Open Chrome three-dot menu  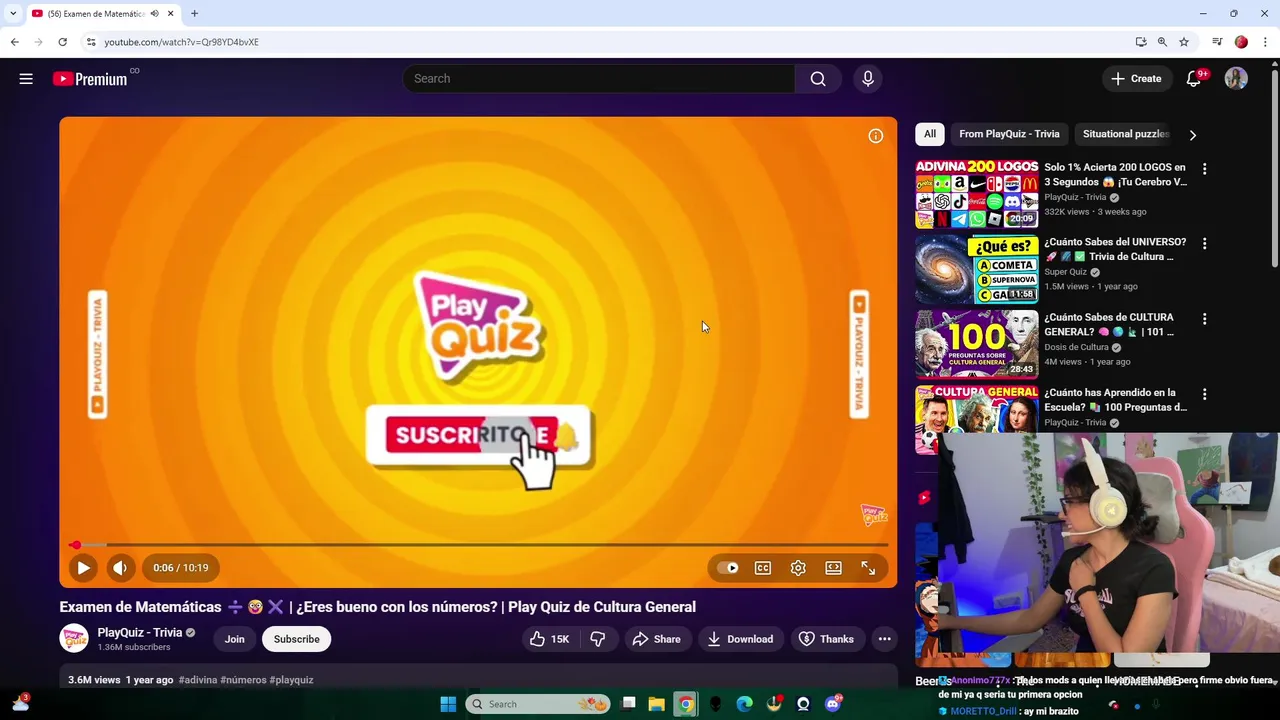(x=1265, y=42)
